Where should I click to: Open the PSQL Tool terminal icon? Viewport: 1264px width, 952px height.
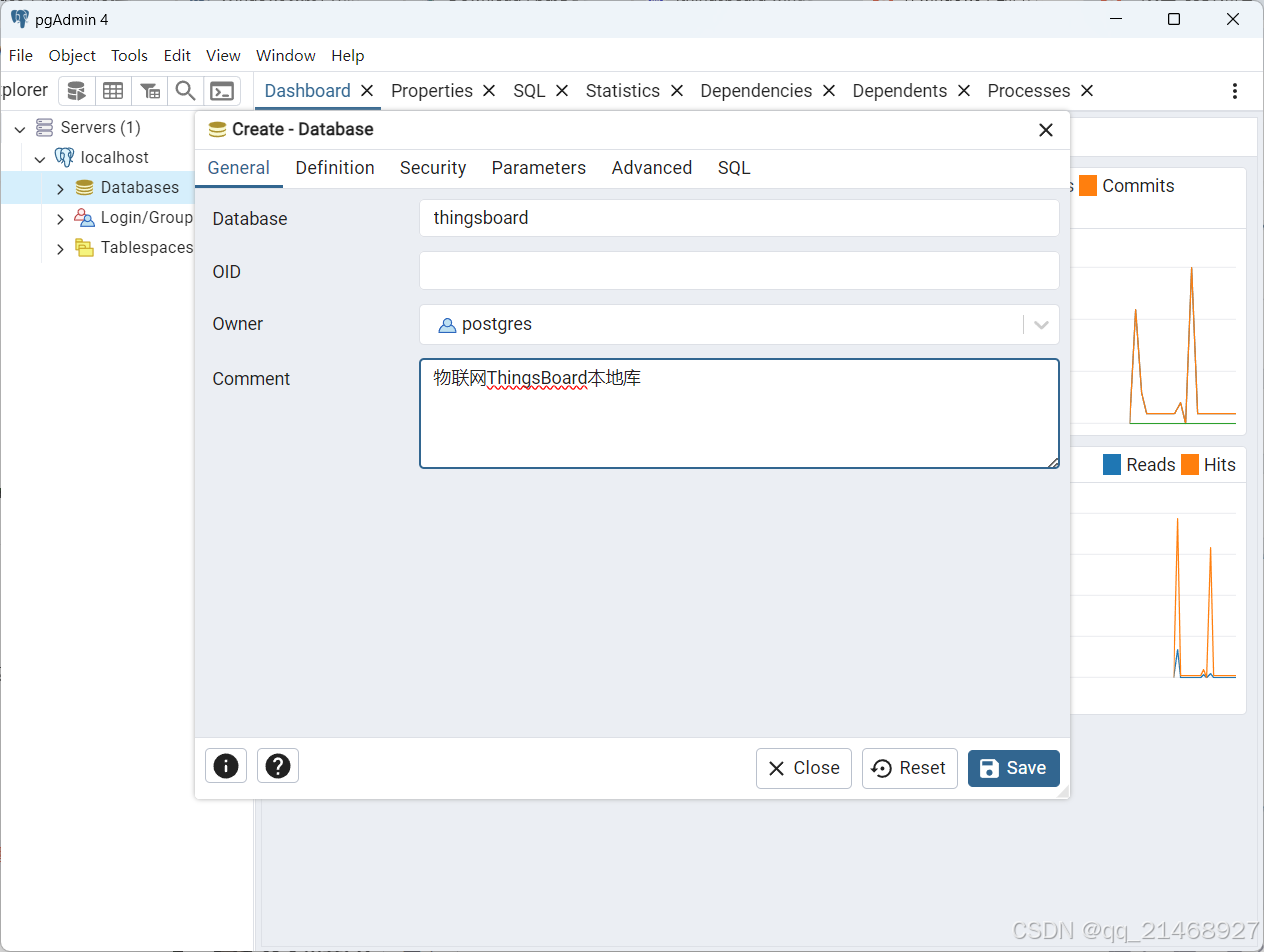[222, 91]
